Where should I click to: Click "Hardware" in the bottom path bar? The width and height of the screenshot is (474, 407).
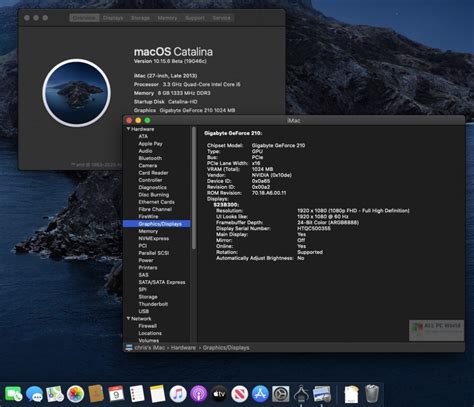(183, 348)
